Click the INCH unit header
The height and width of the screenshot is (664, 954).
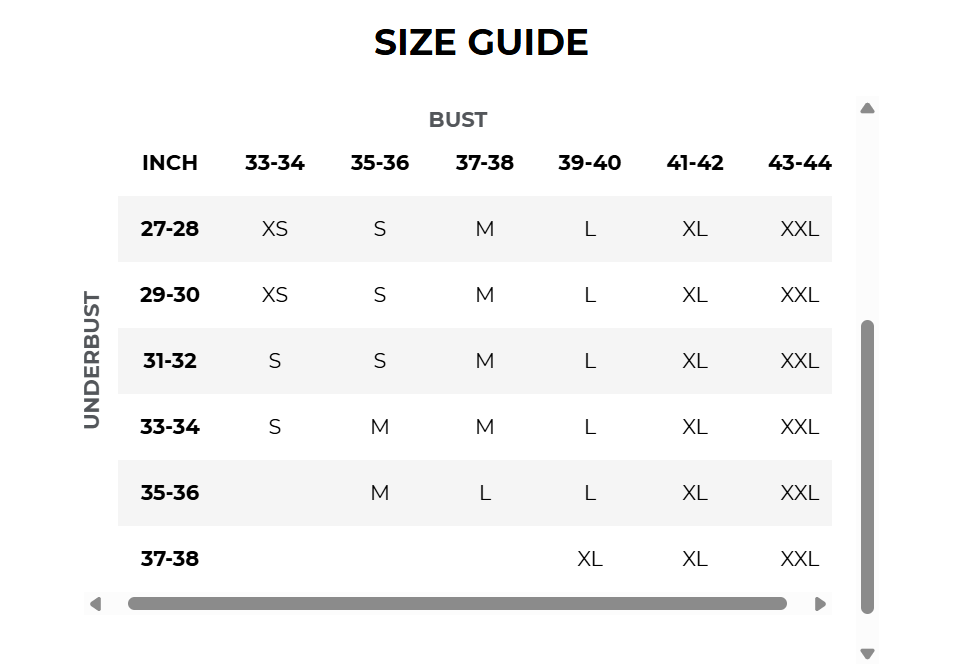pos(170,163)
